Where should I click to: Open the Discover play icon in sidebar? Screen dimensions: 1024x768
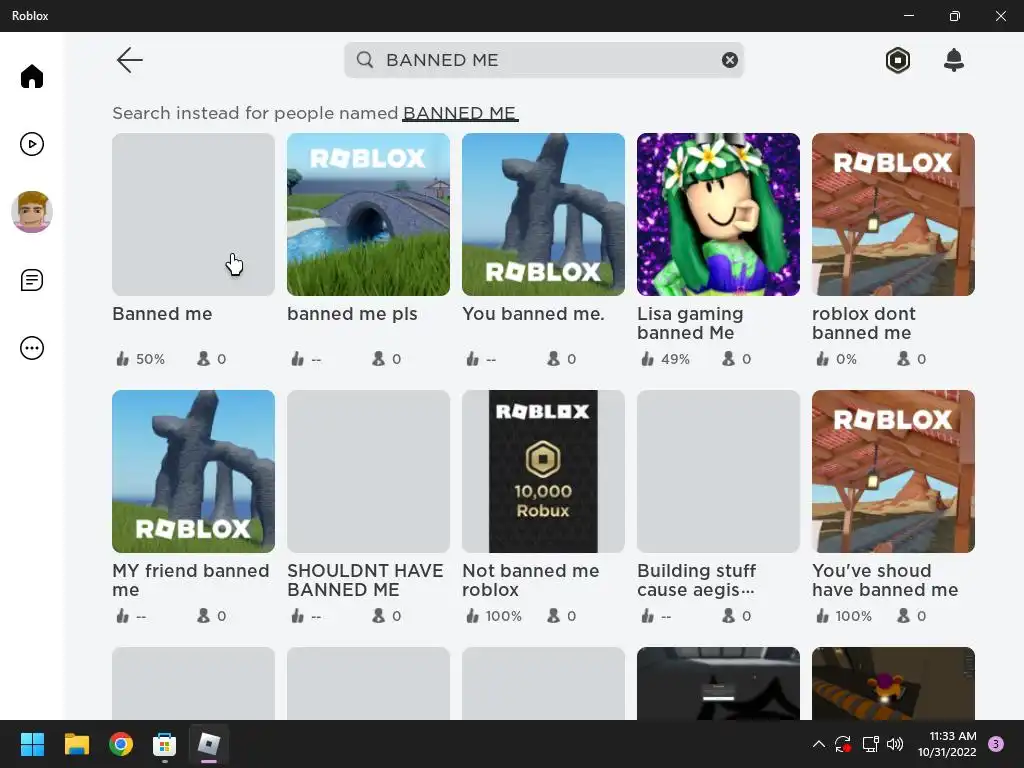(31, 144)
